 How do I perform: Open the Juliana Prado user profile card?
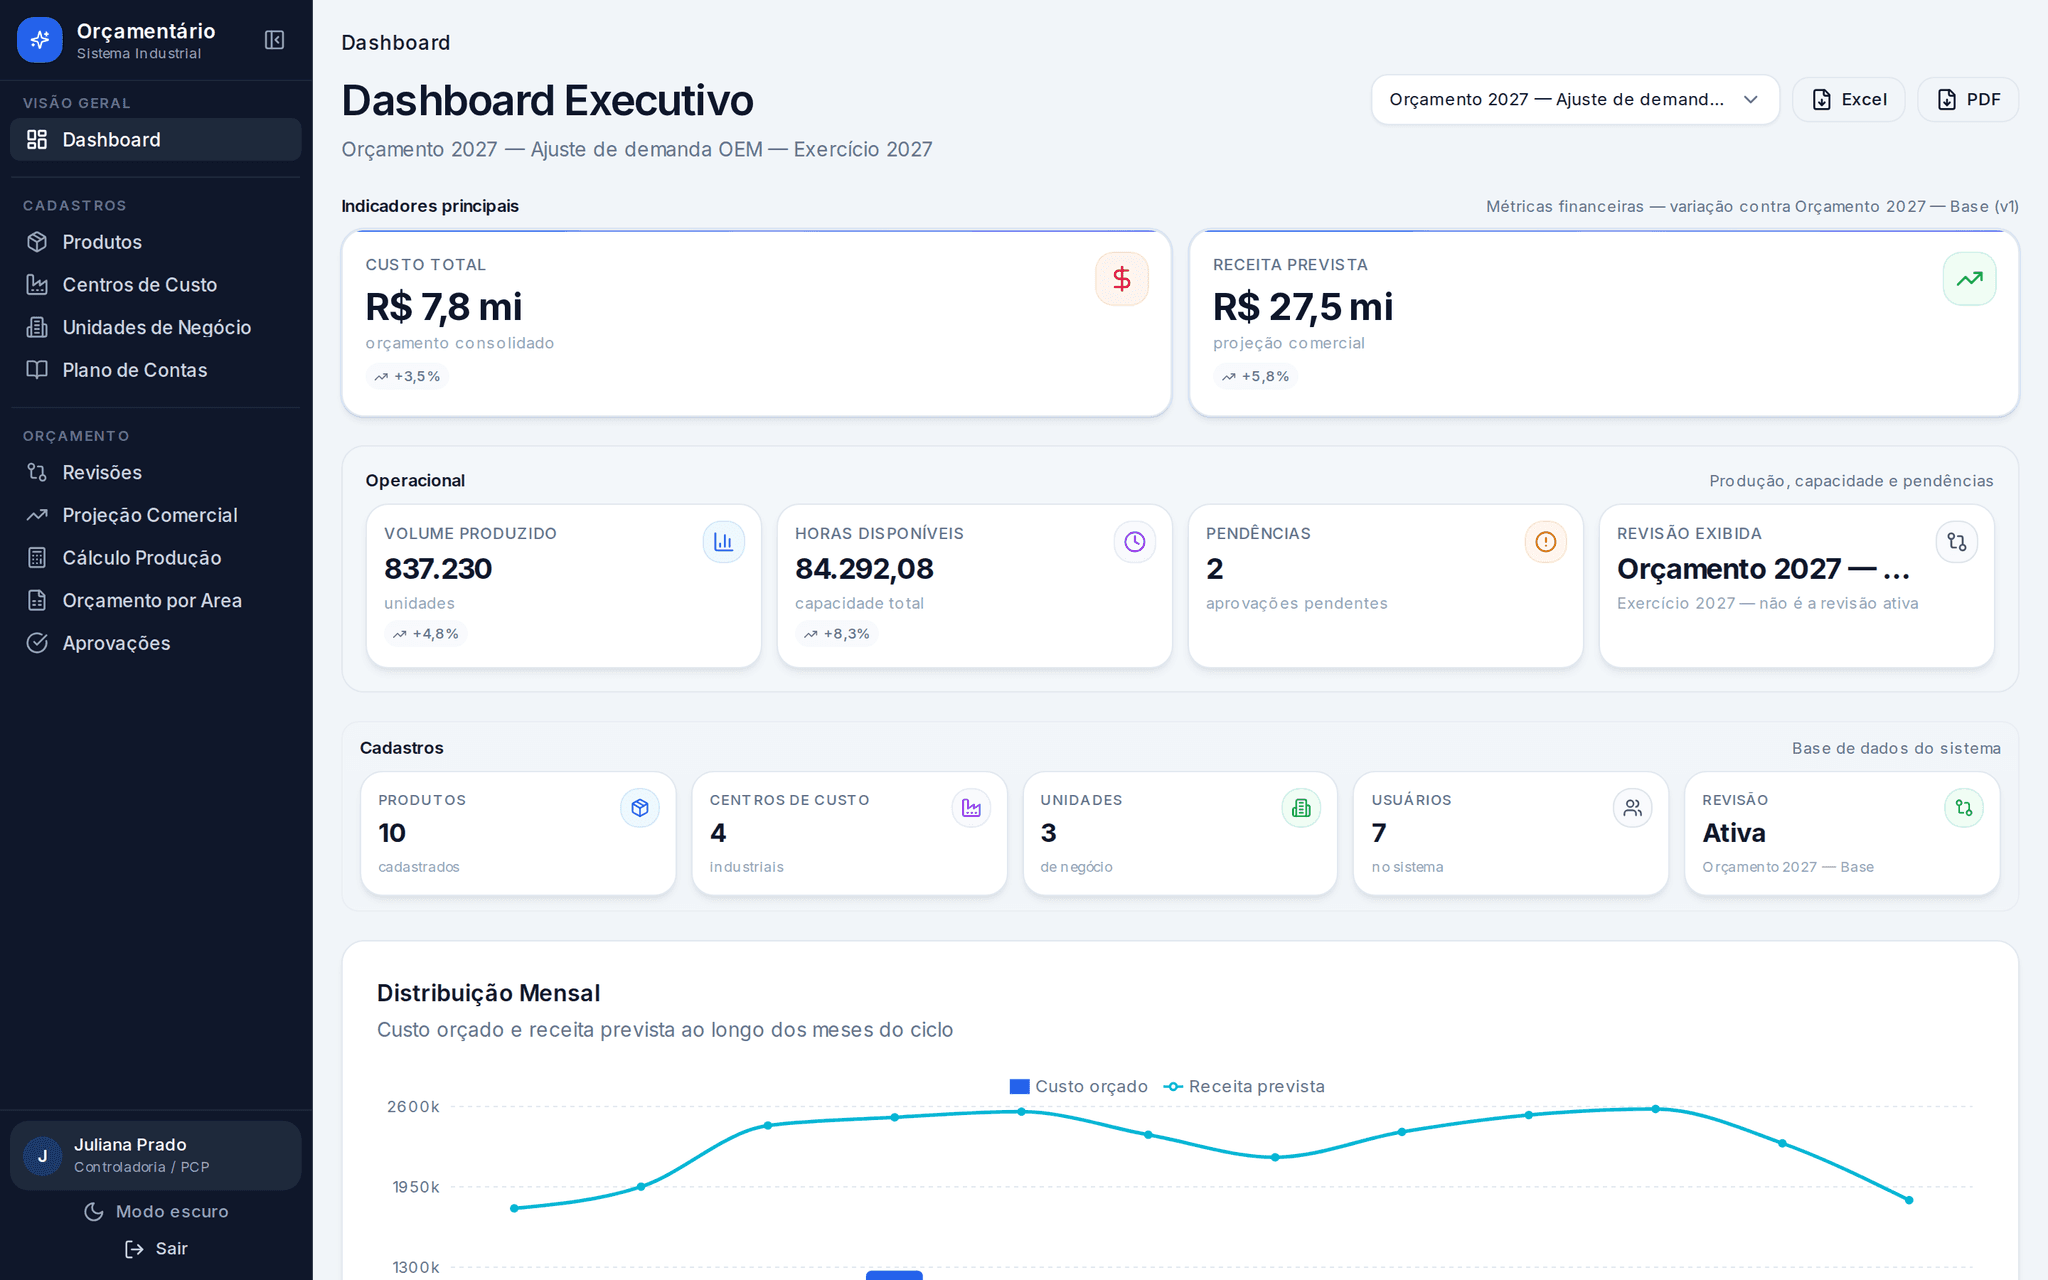point(155,1156)
